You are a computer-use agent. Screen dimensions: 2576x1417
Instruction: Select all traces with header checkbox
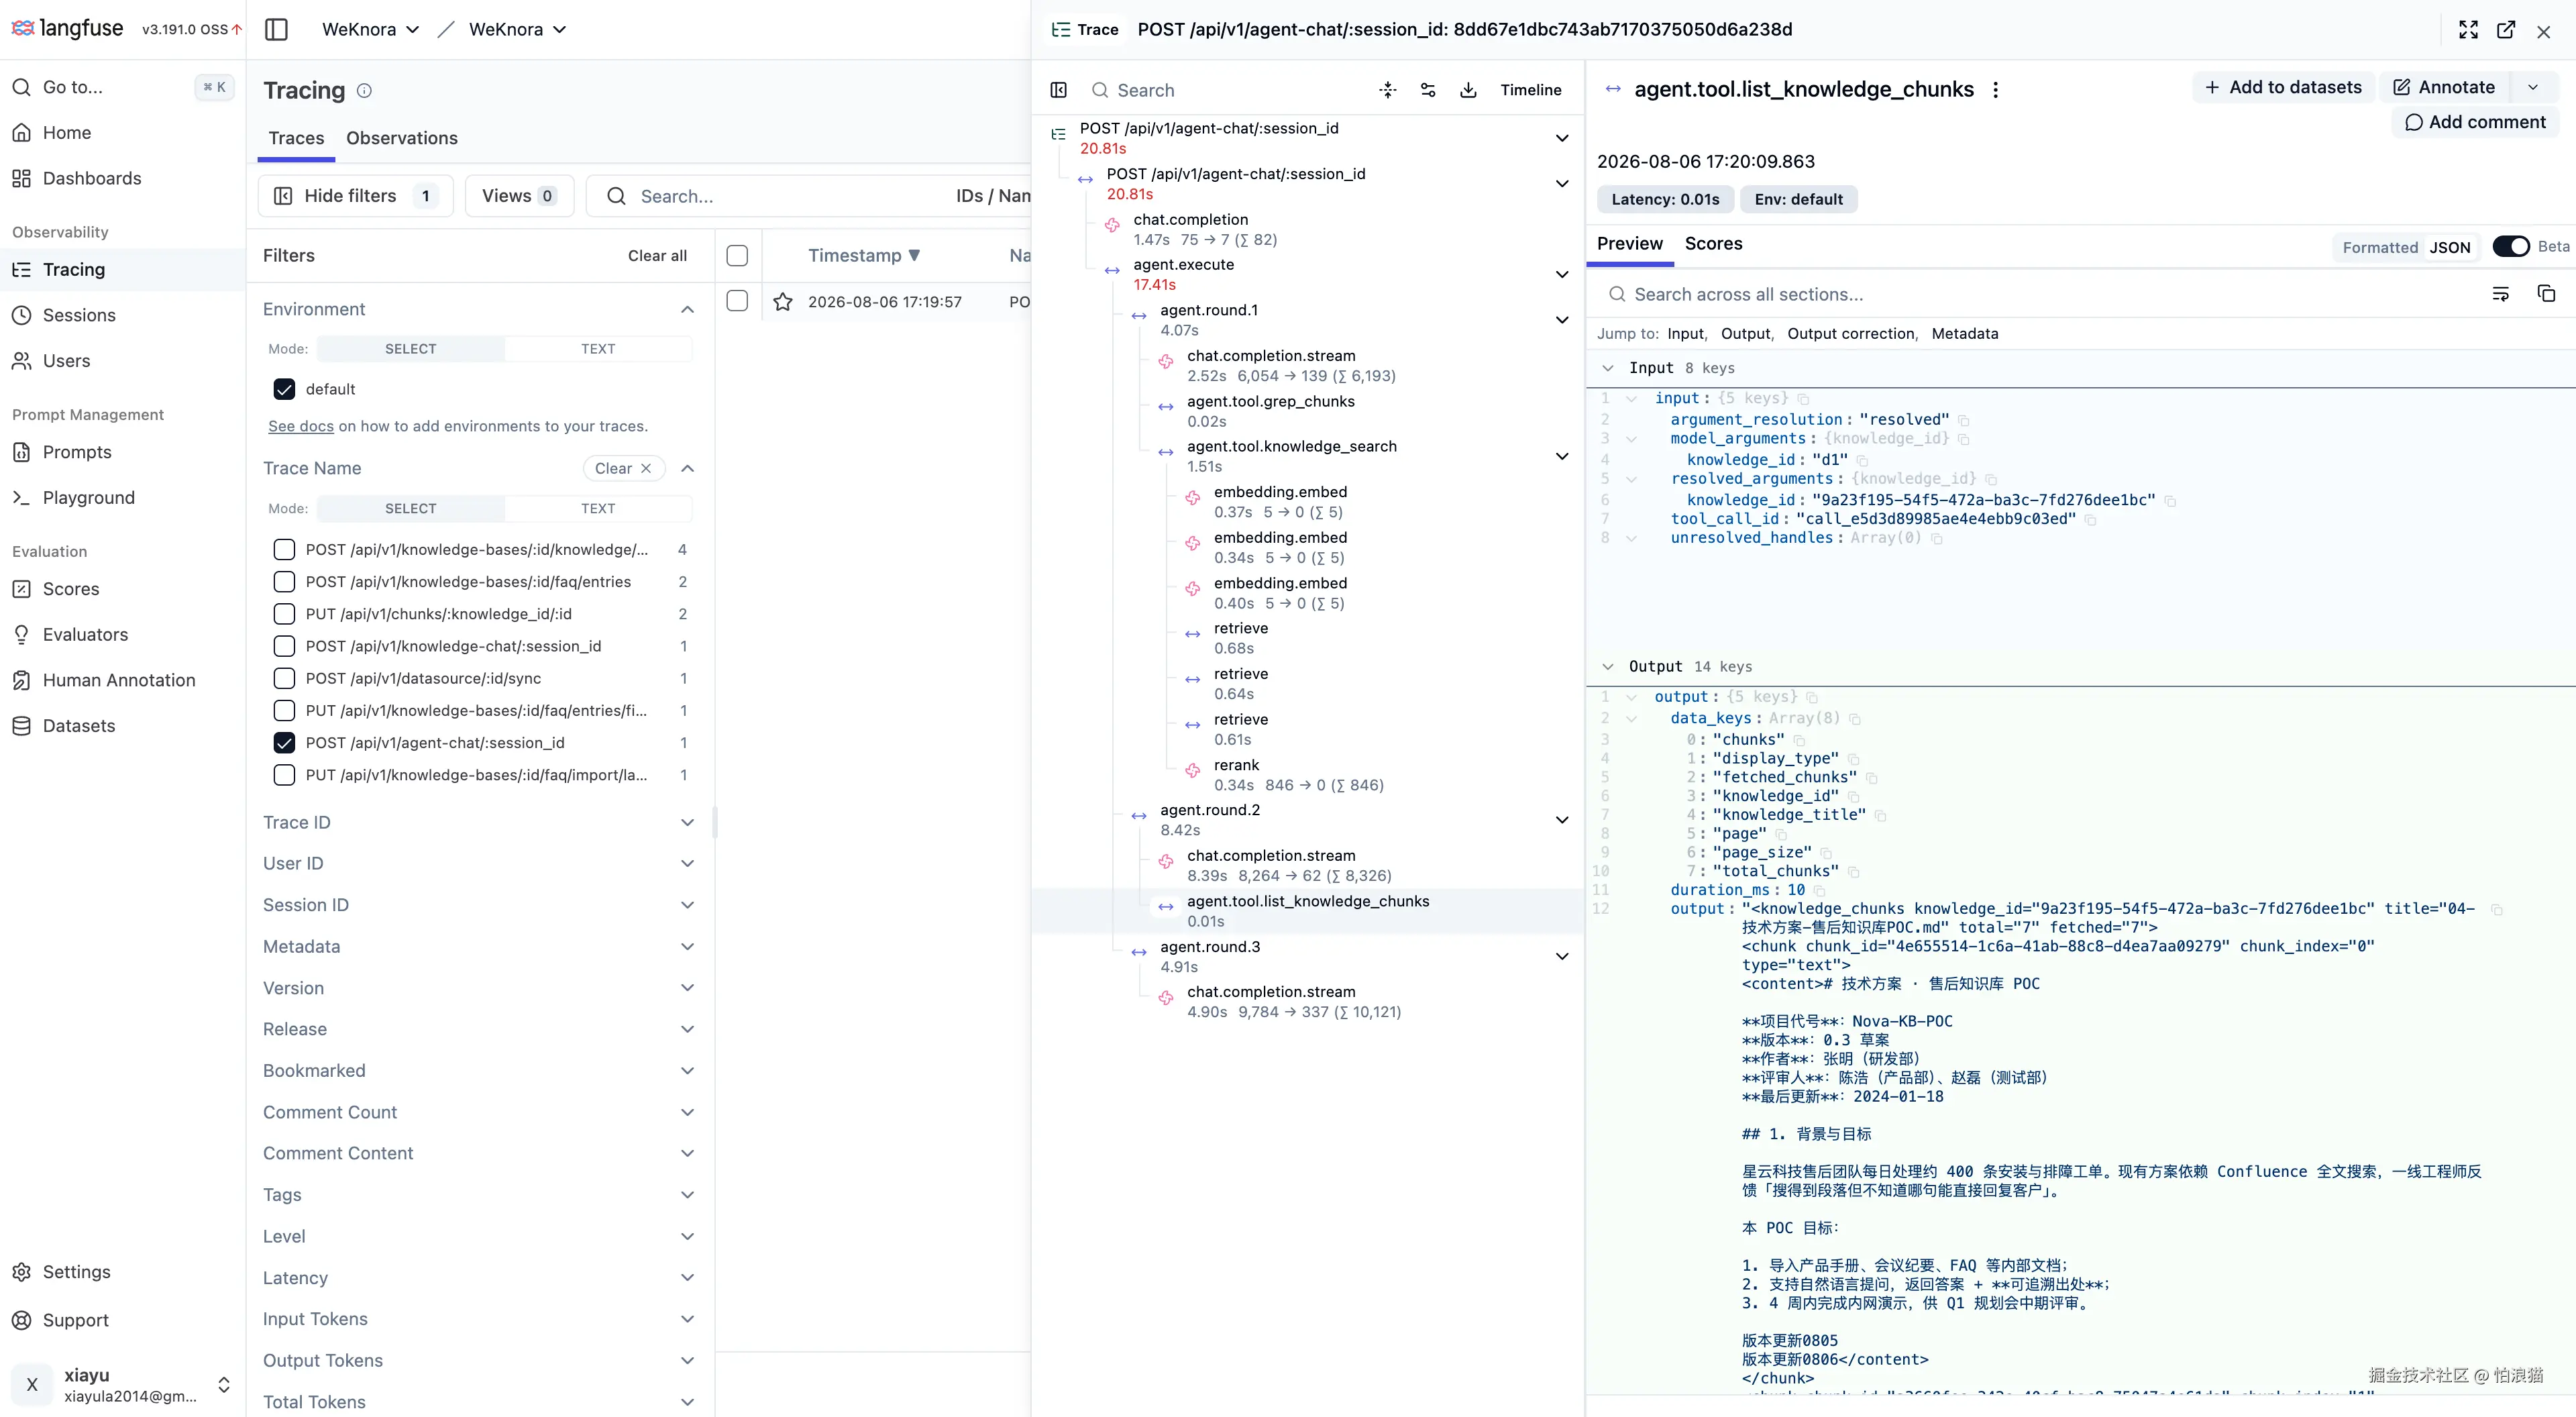click(x=737, y=255)
